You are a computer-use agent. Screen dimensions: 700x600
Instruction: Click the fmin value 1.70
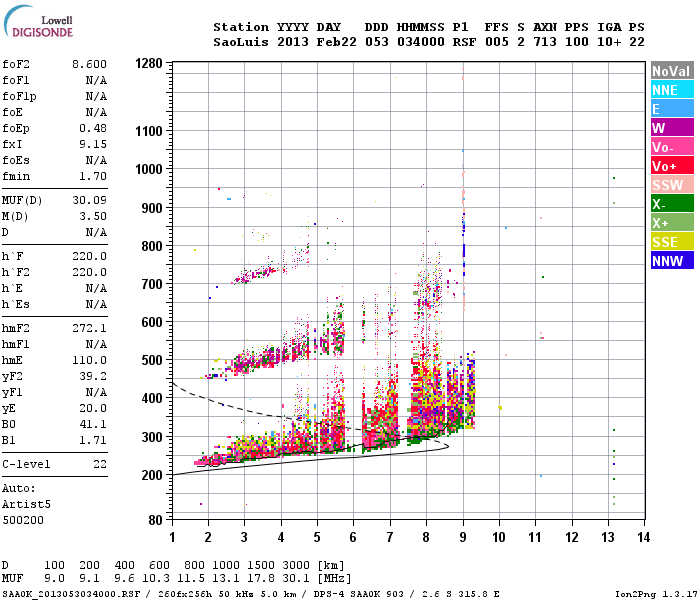click(x=93, y=176)
